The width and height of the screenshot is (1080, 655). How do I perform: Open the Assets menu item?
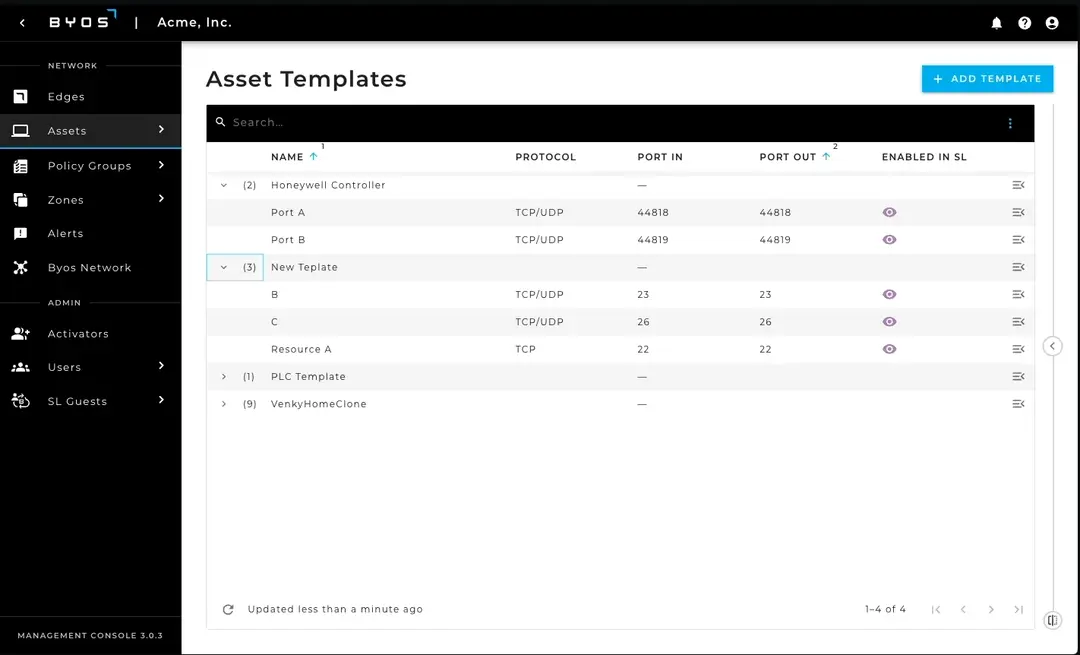(x=90, y=131)
